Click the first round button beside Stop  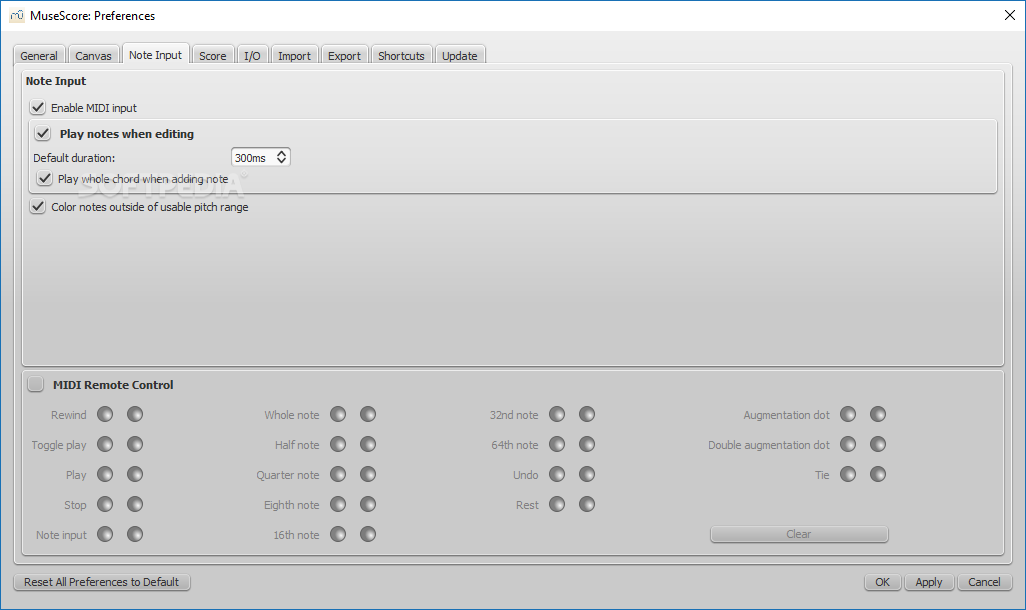click(x=105, y=505)
